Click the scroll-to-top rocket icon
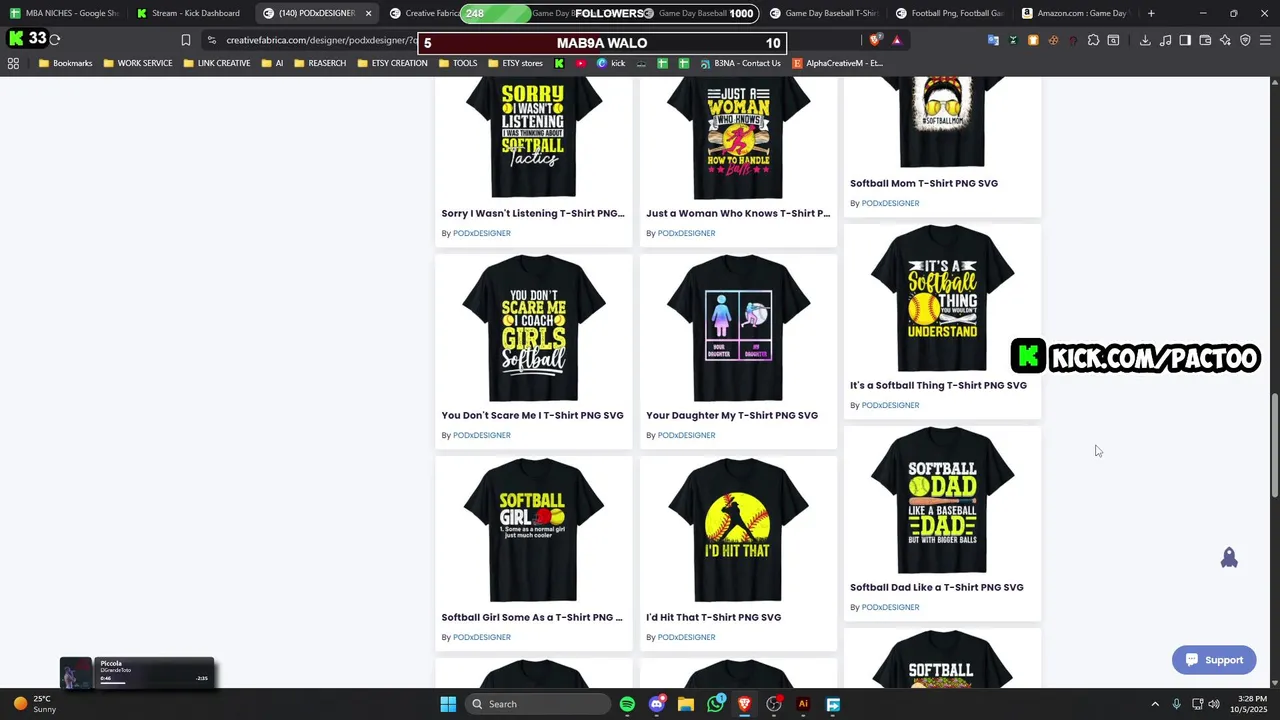1280x720 pixels. click(1229, 557)
